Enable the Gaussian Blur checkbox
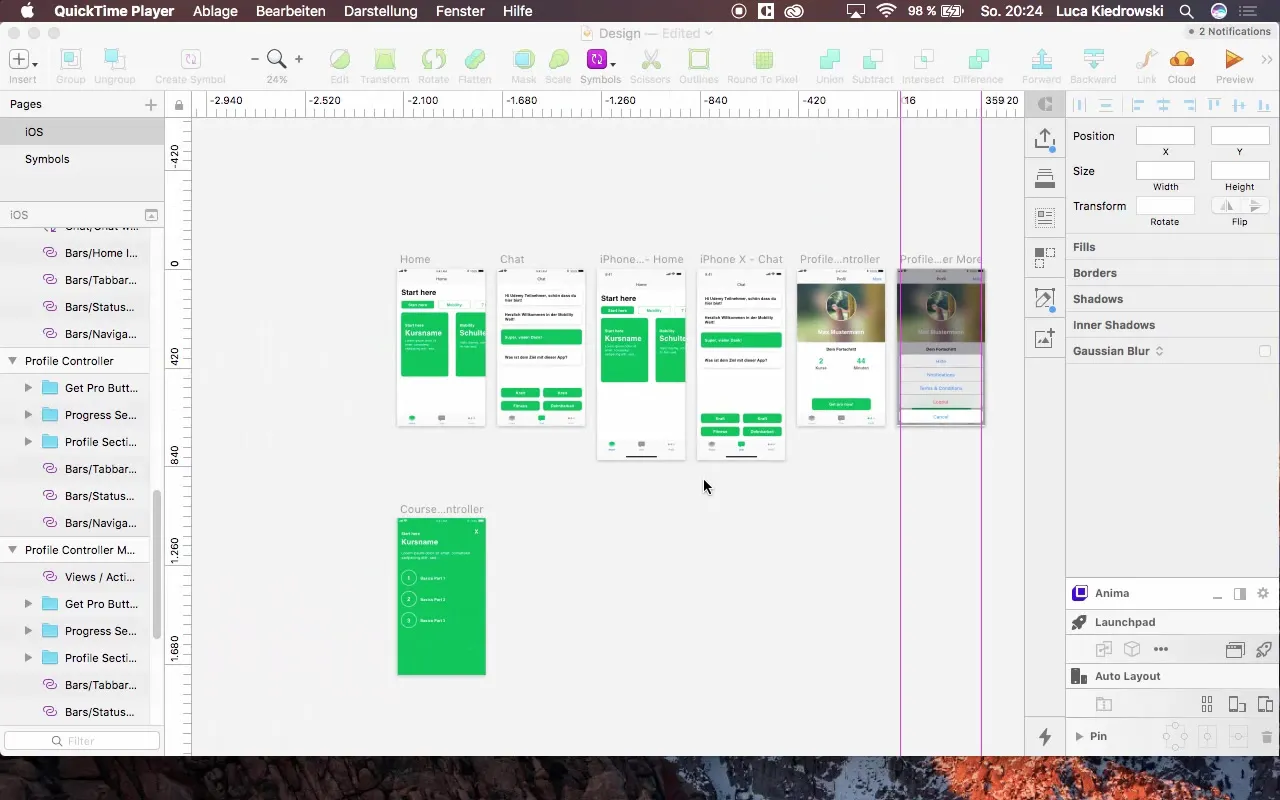Viewport: 1280px width, 800px height. [x=1265, y=351]
